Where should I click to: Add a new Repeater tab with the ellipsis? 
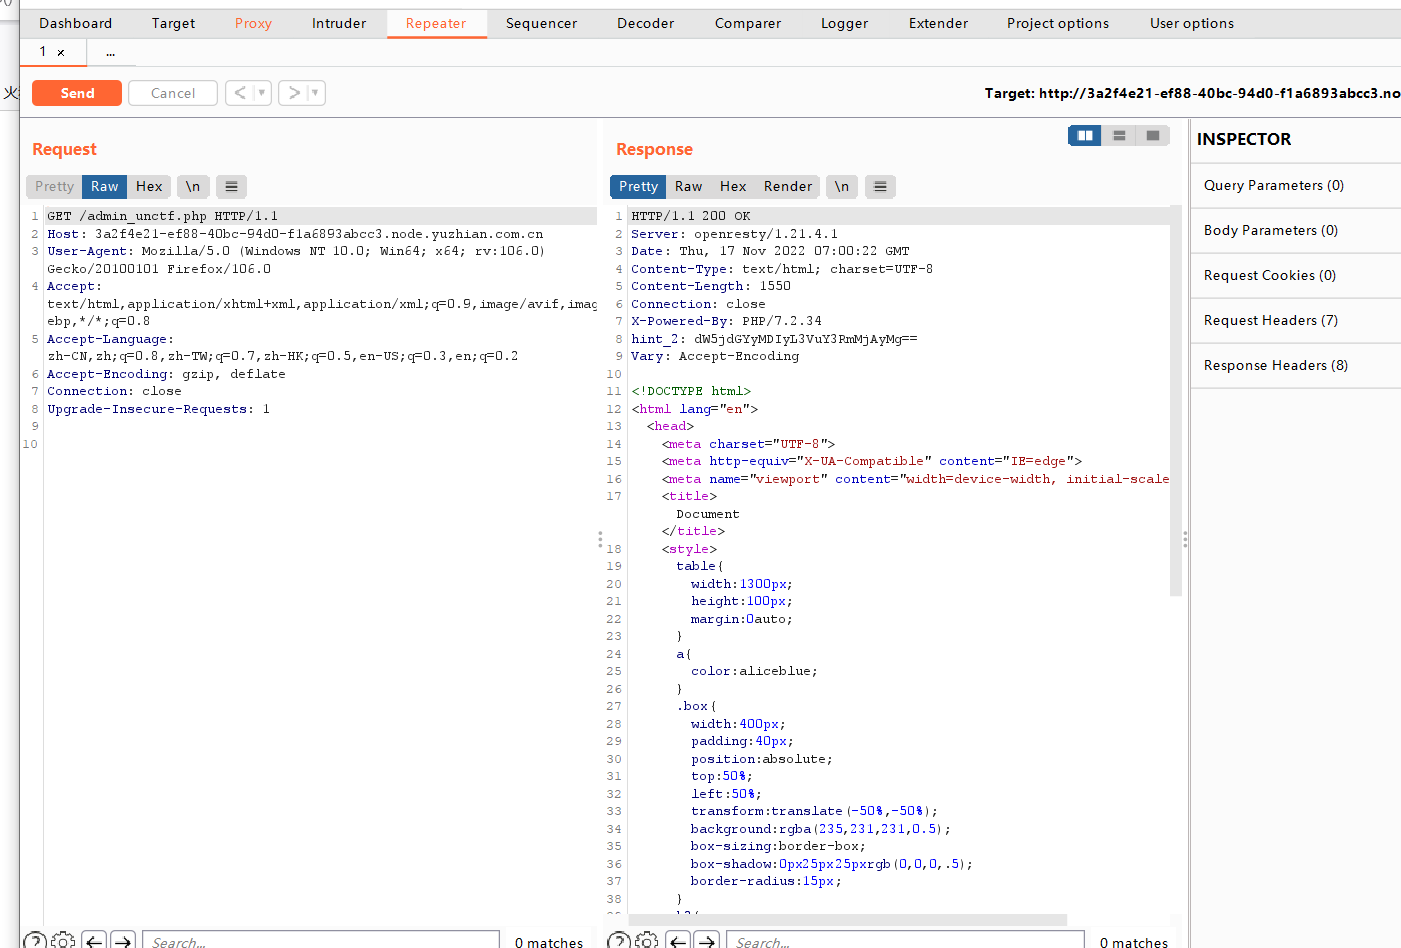click(110, 52)
